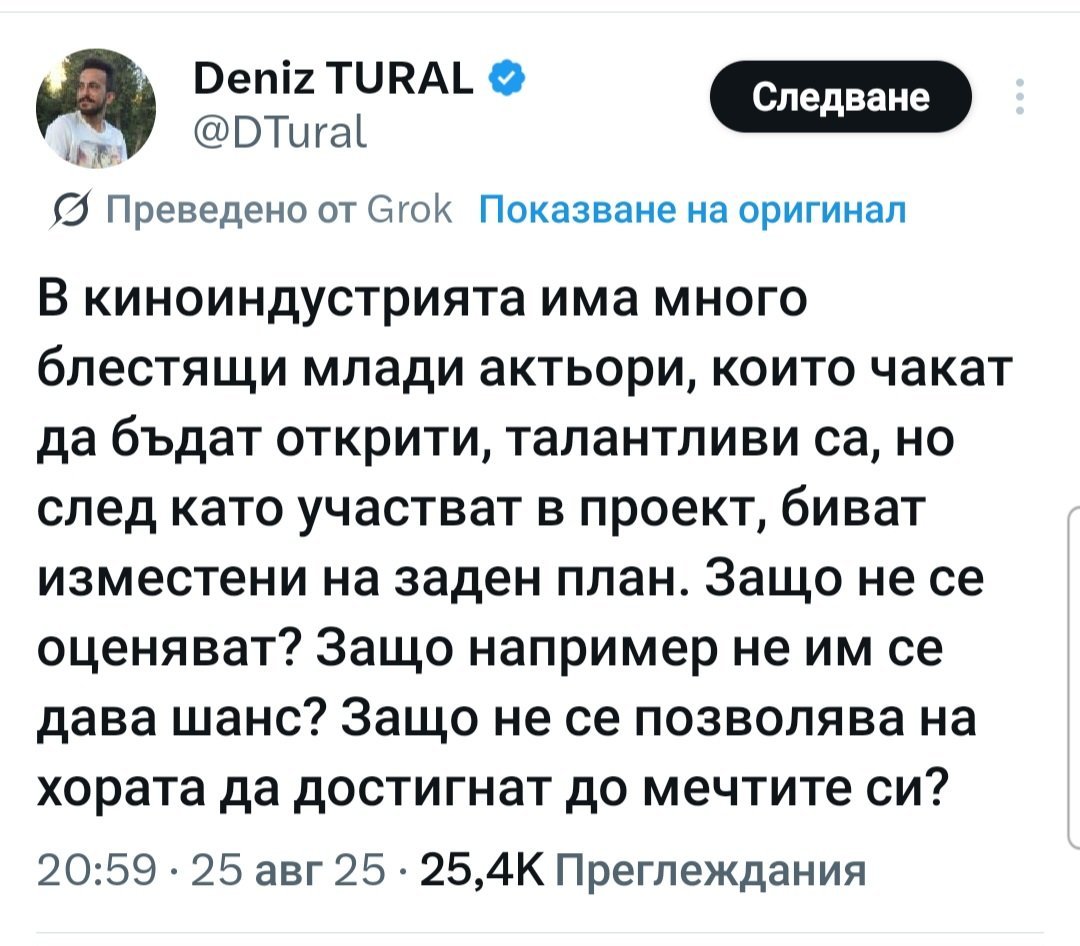Click the blue verified badge
The image size is (1080, 946).
pyautogui.click(x=504, y=76)
